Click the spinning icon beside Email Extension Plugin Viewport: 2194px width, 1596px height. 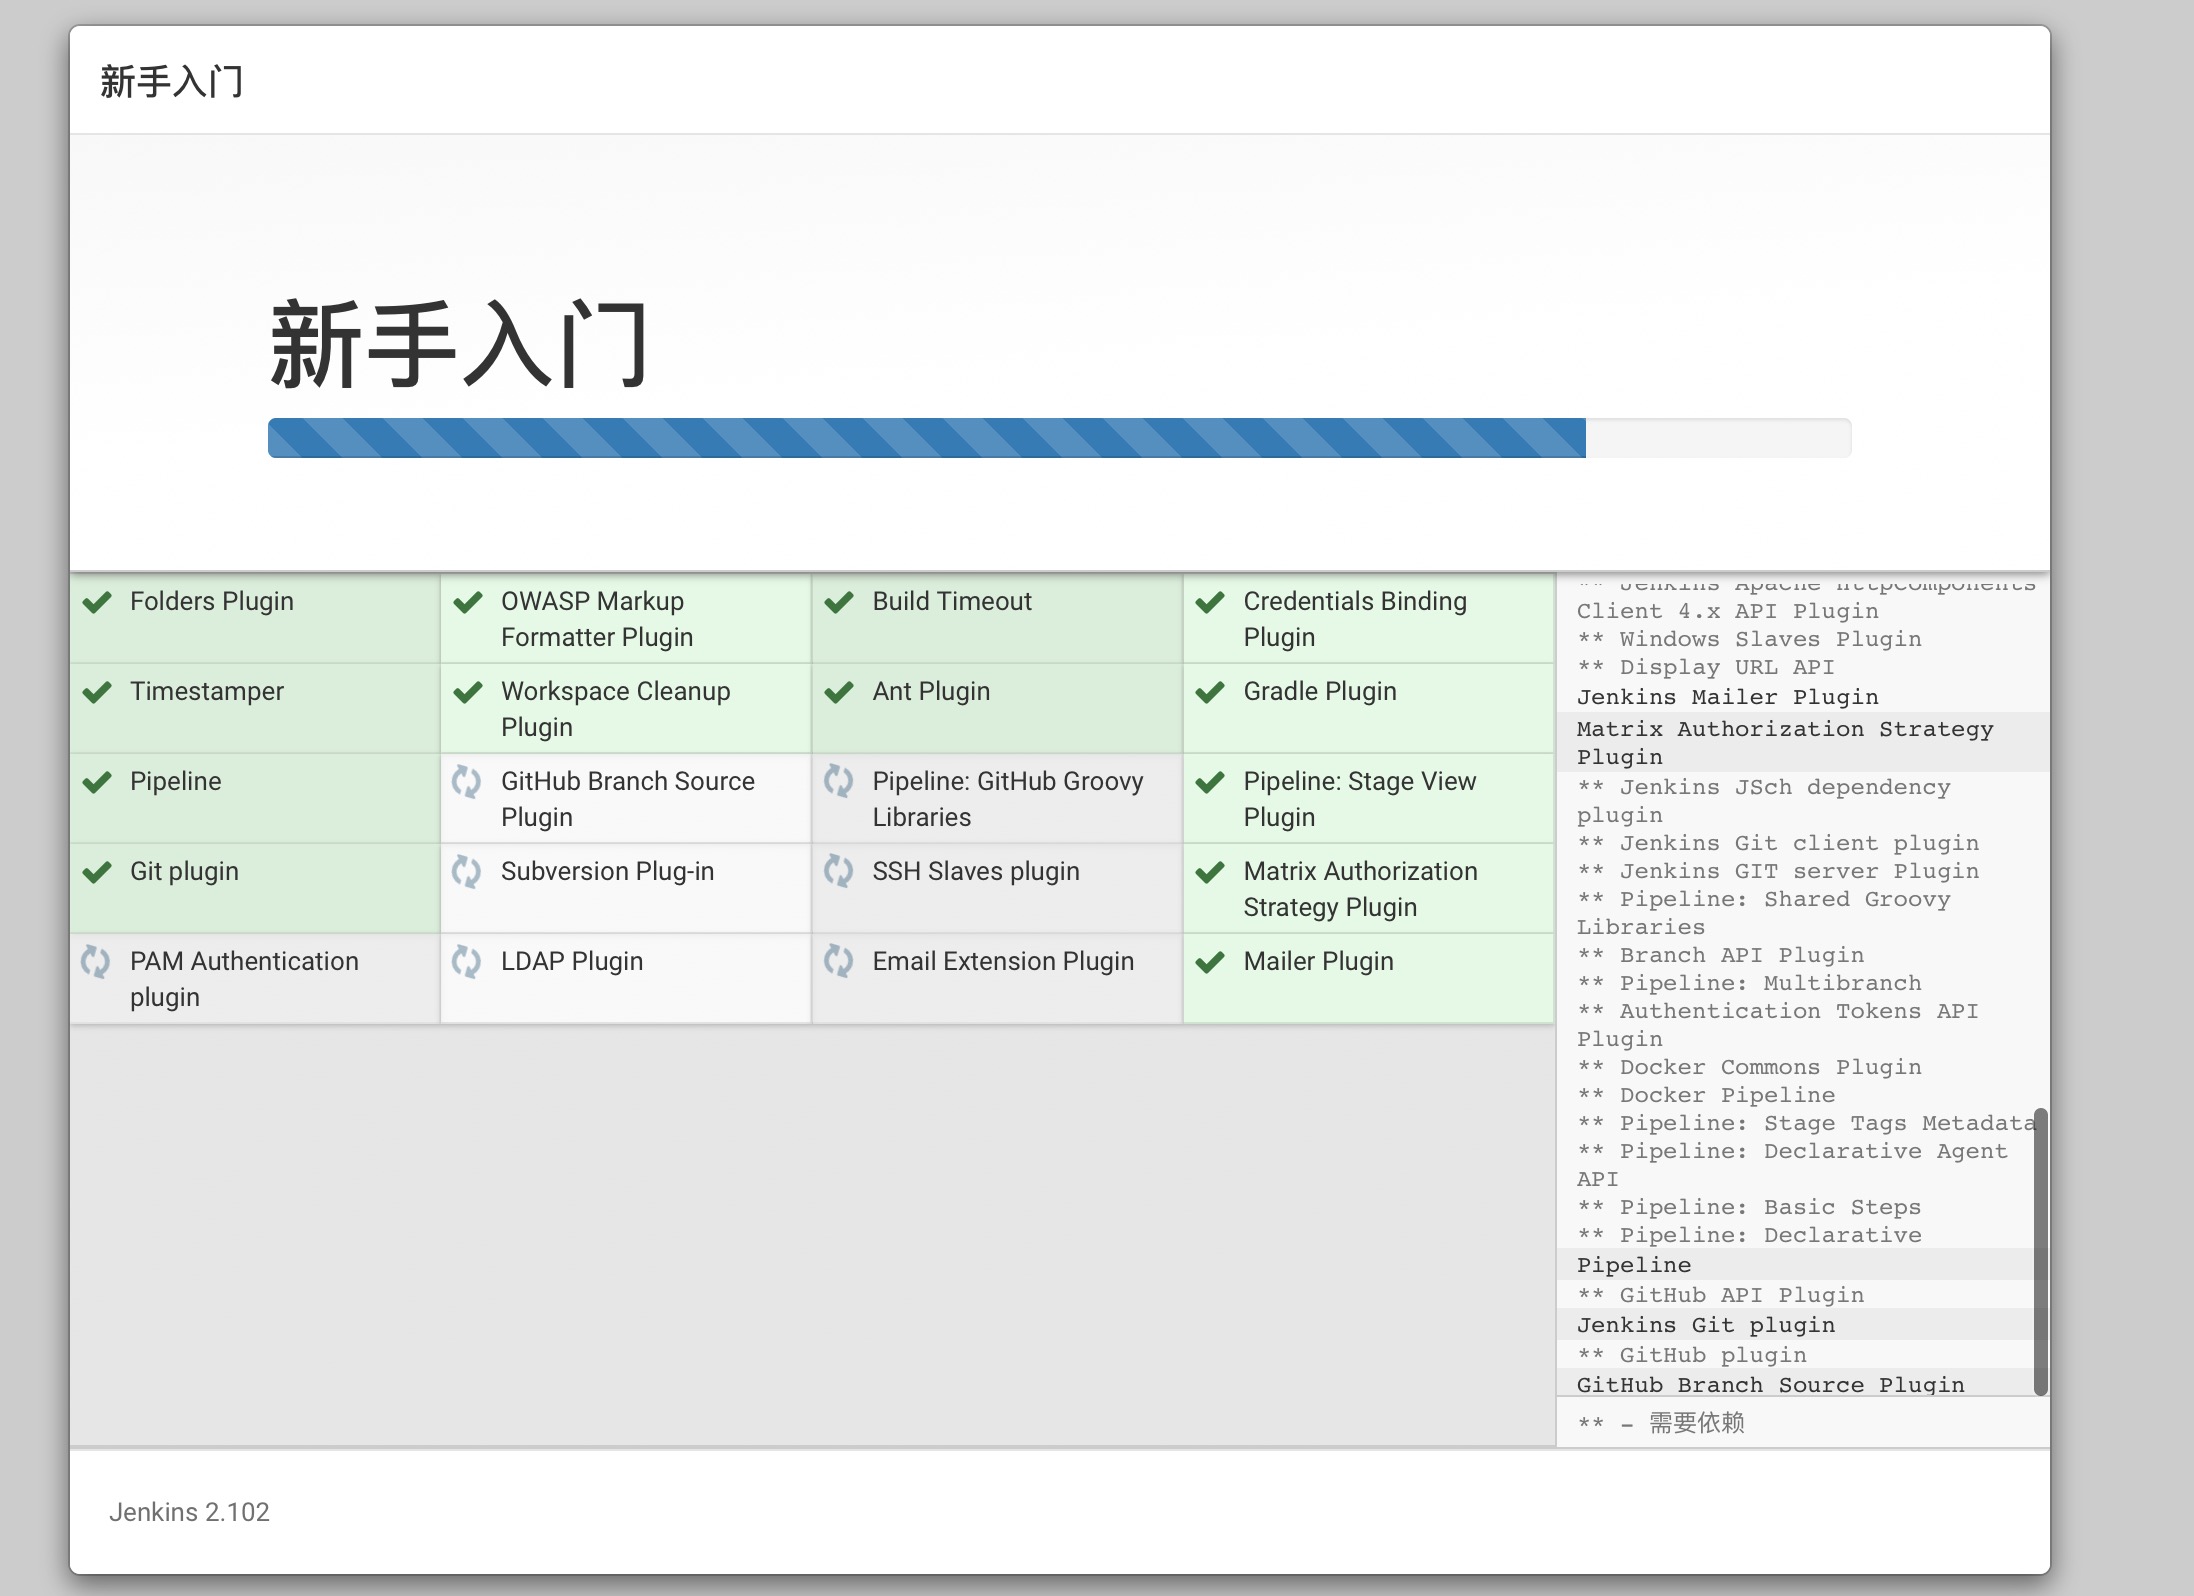(838, 962)
